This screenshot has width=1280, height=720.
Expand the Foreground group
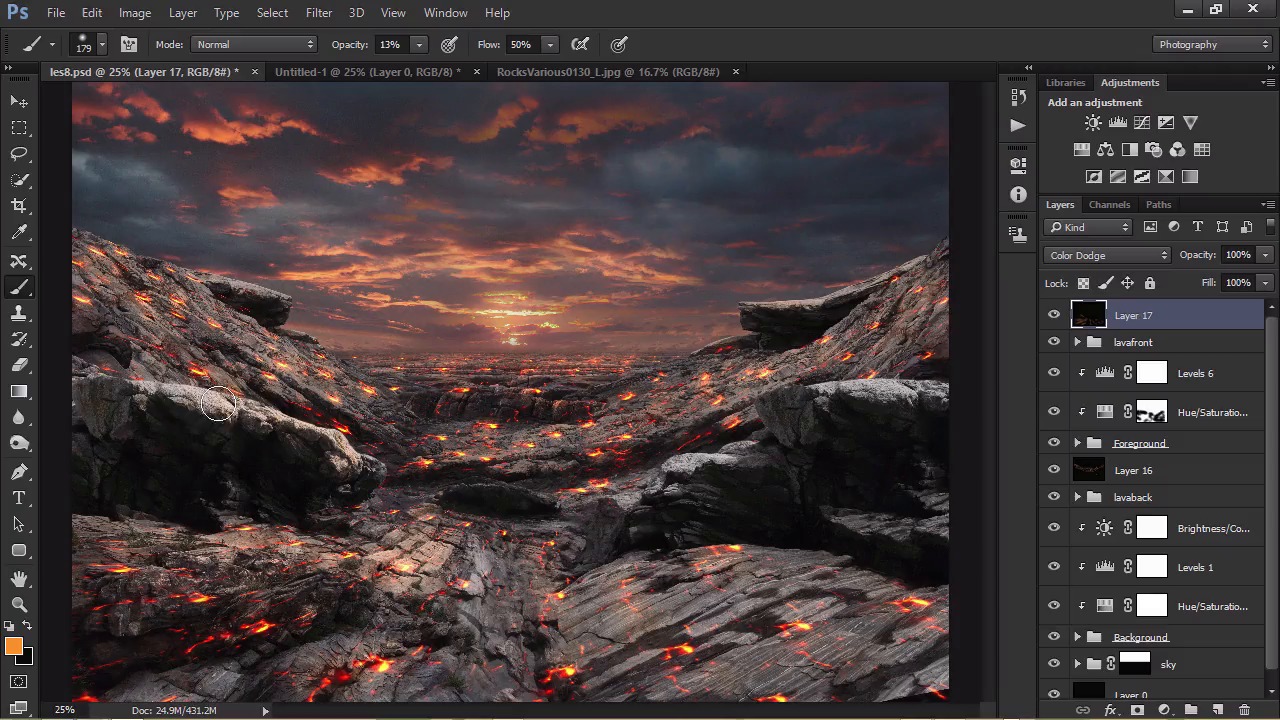coord(1078,443)
